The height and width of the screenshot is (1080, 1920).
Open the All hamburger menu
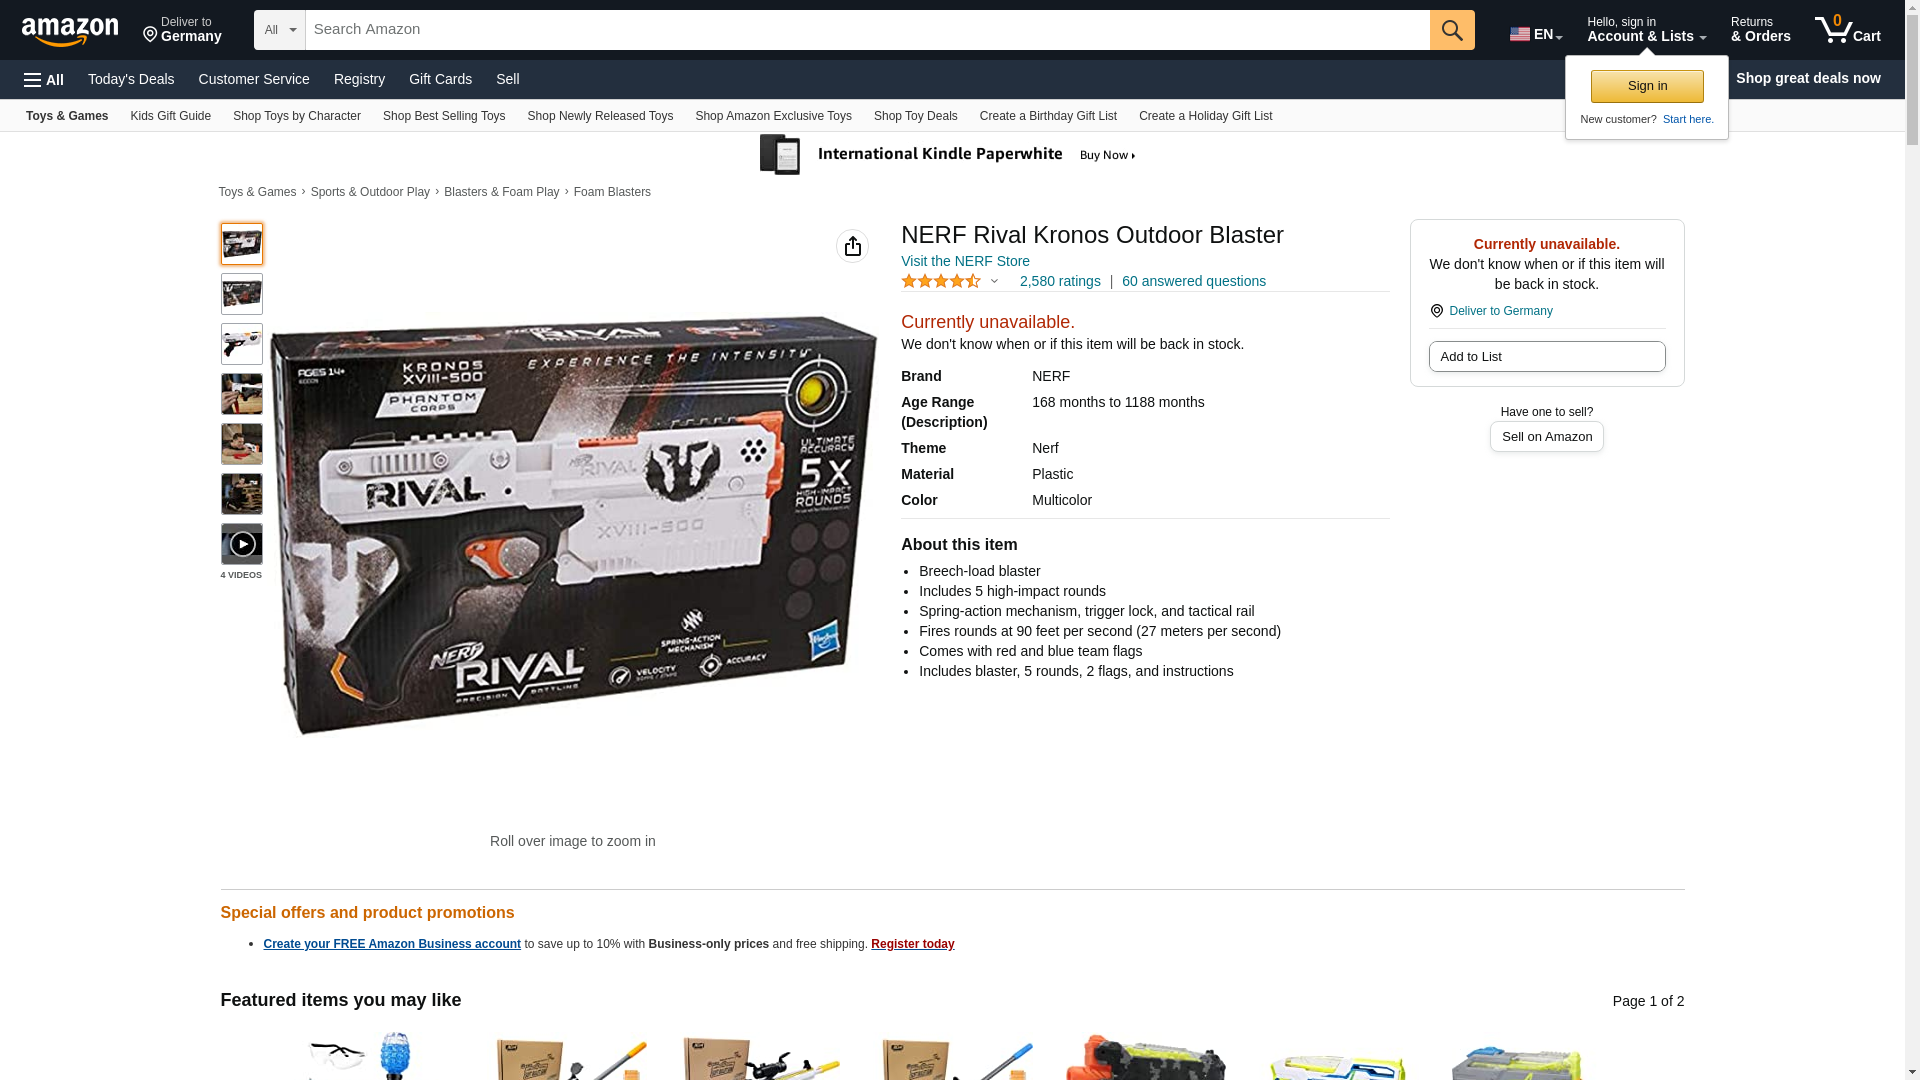[44, 79]
